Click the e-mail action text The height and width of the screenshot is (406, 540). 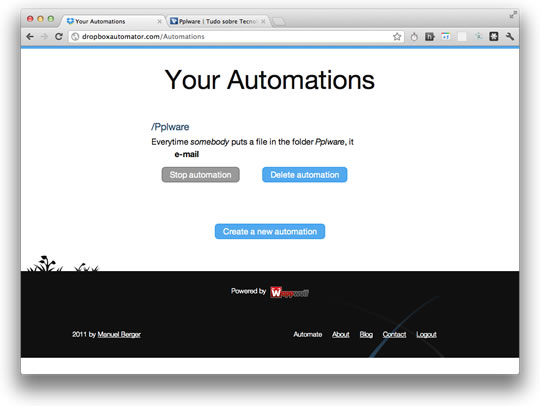187,154
